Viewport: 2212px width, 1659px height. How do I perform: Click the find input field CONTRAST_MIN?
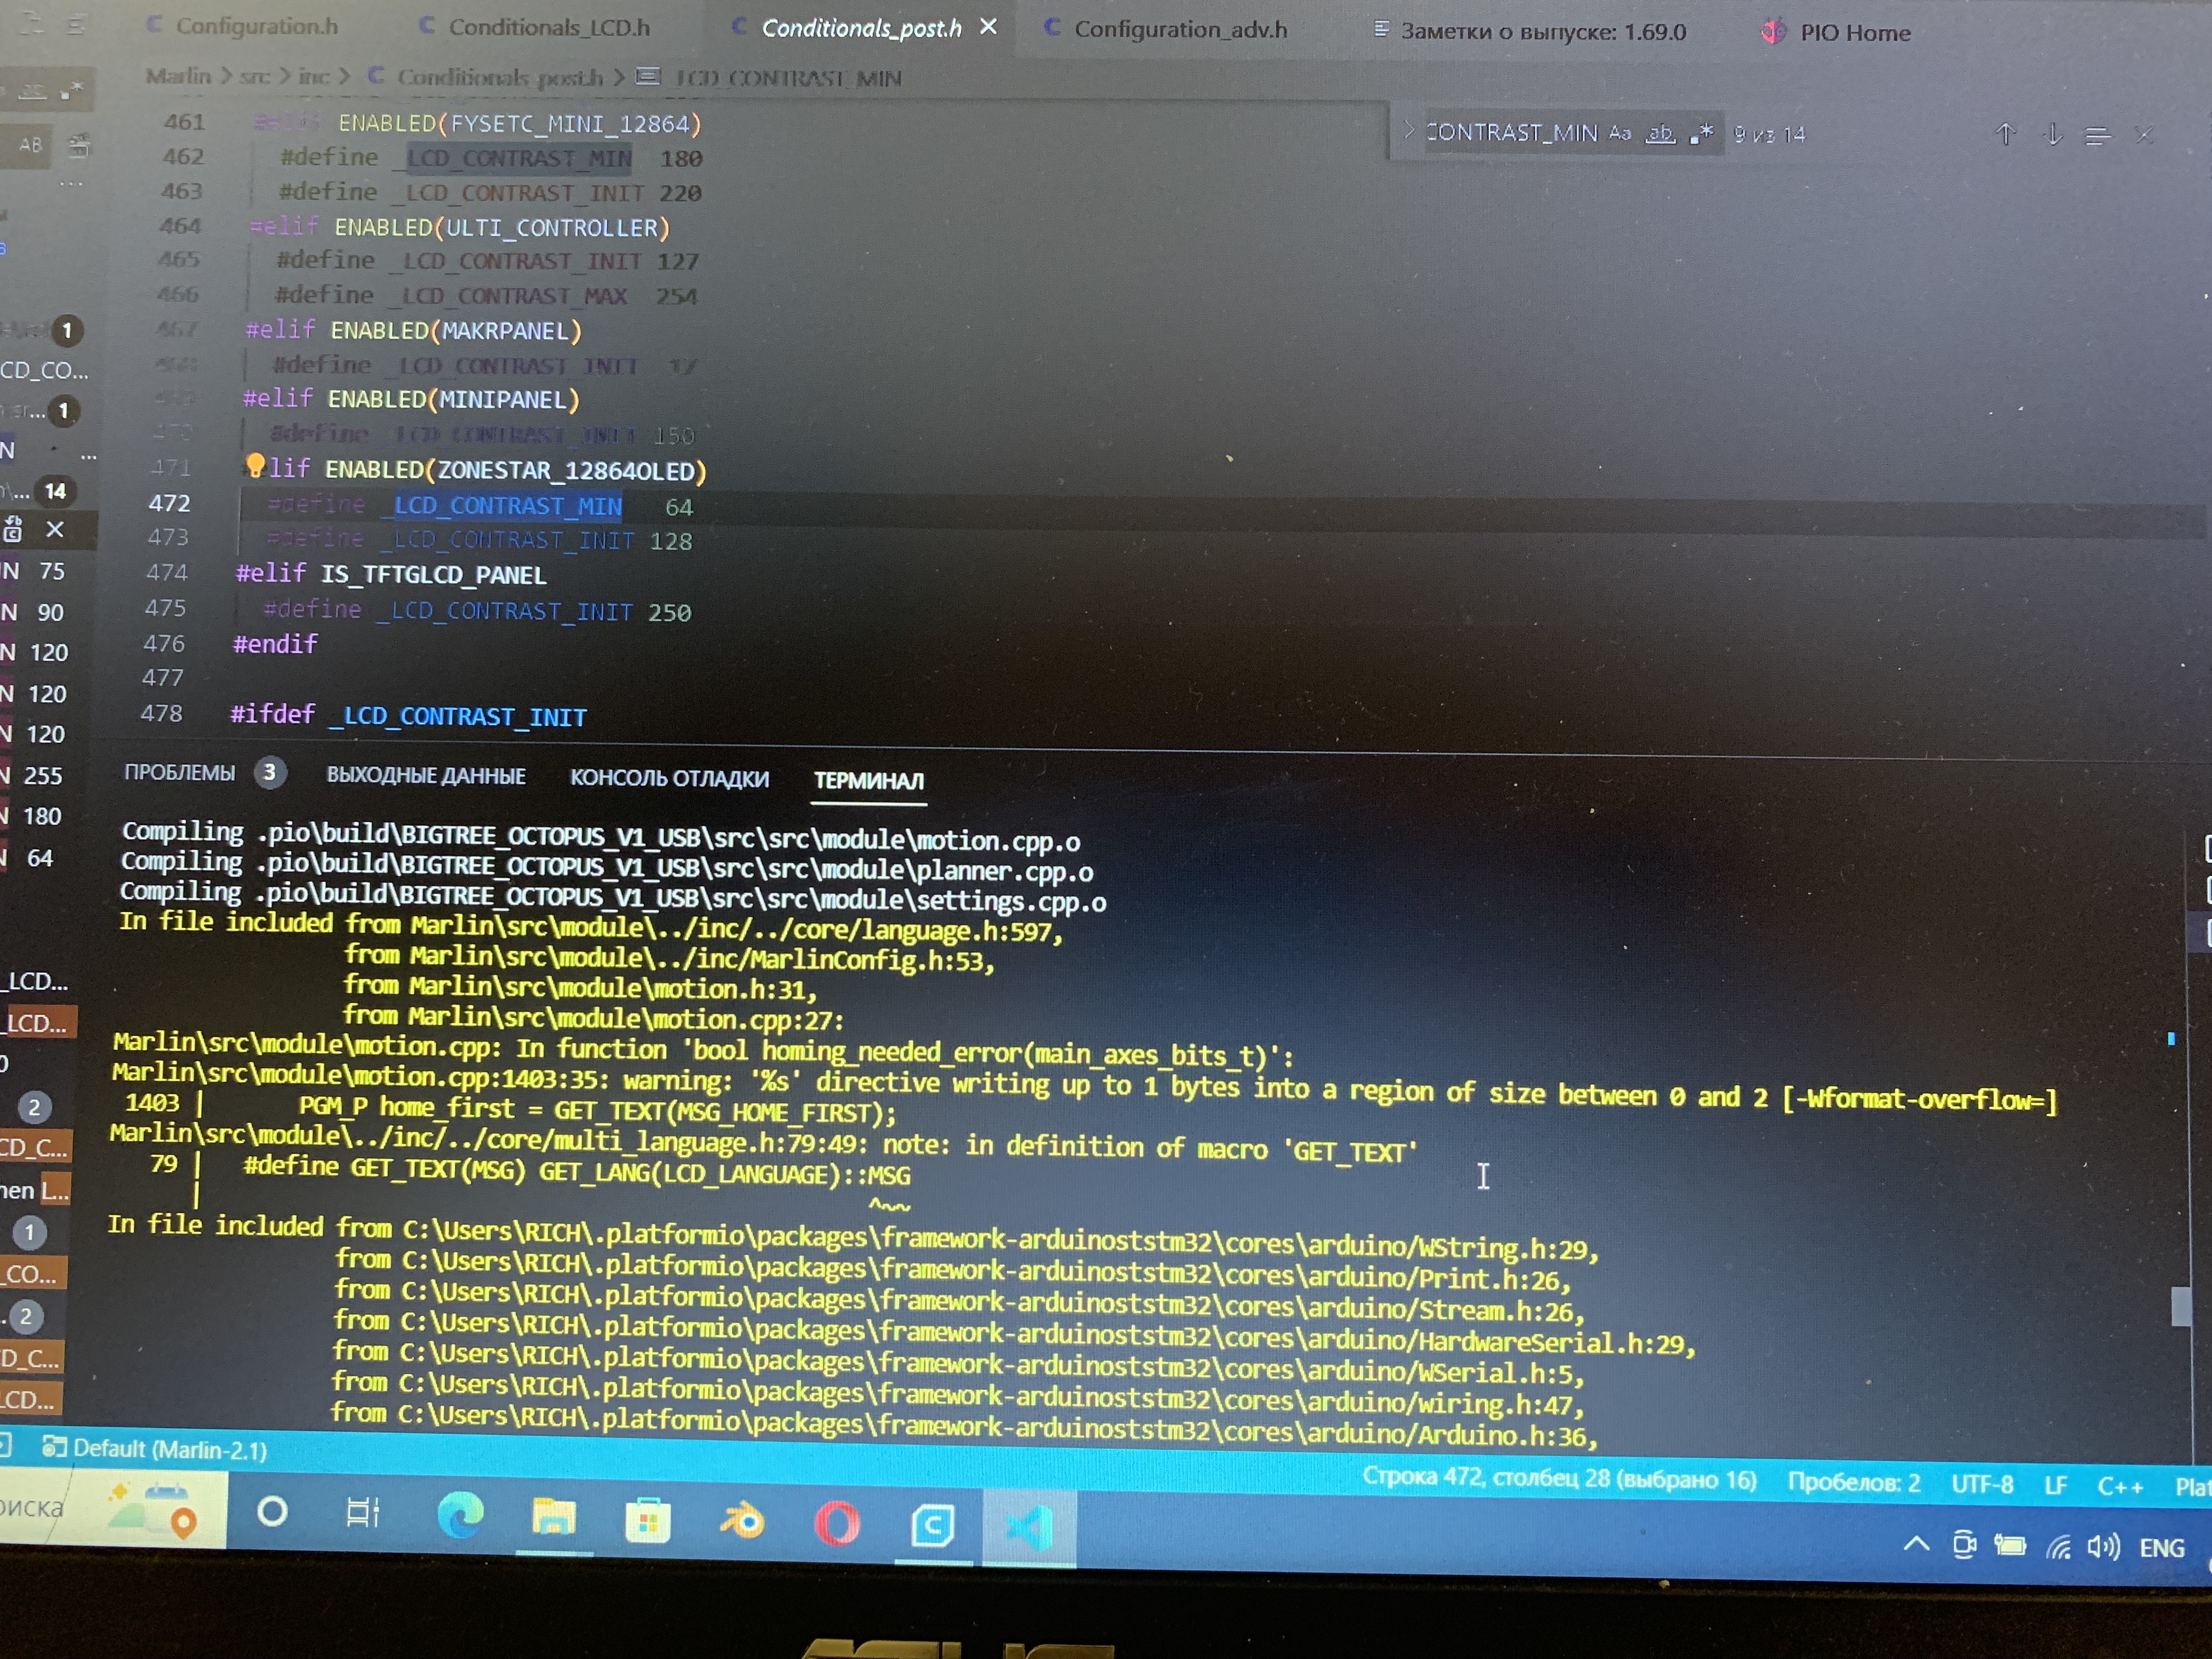[x=1512, y=133]
